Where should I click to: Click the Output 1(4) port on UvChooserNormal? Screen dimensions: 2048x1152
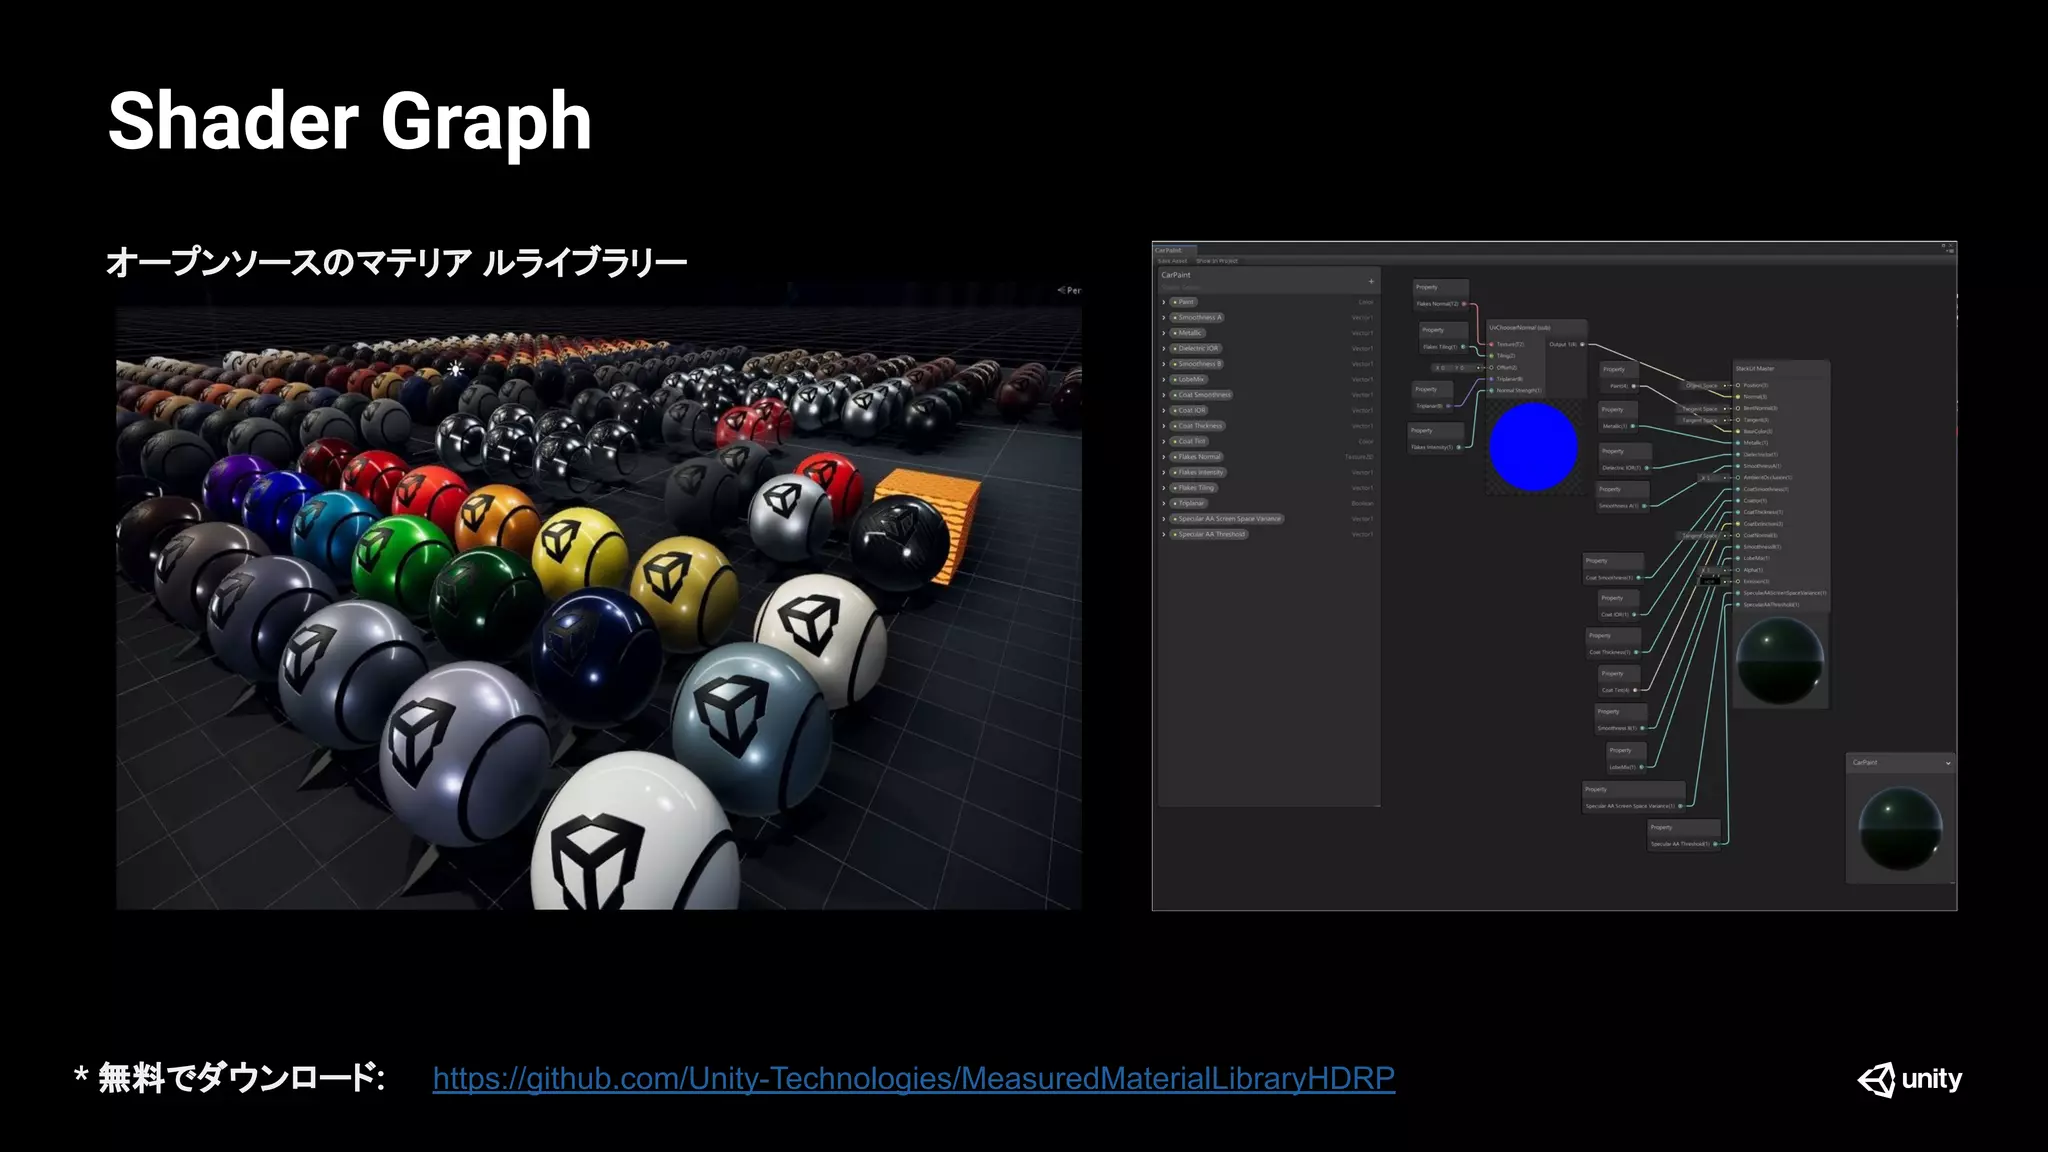pos(1582,344)
